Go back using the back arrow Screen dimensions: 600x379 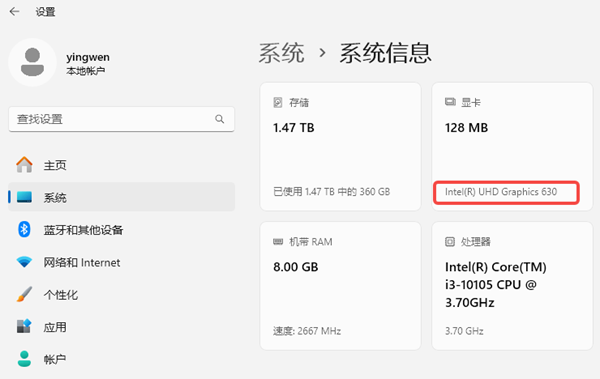coord(15,11)
